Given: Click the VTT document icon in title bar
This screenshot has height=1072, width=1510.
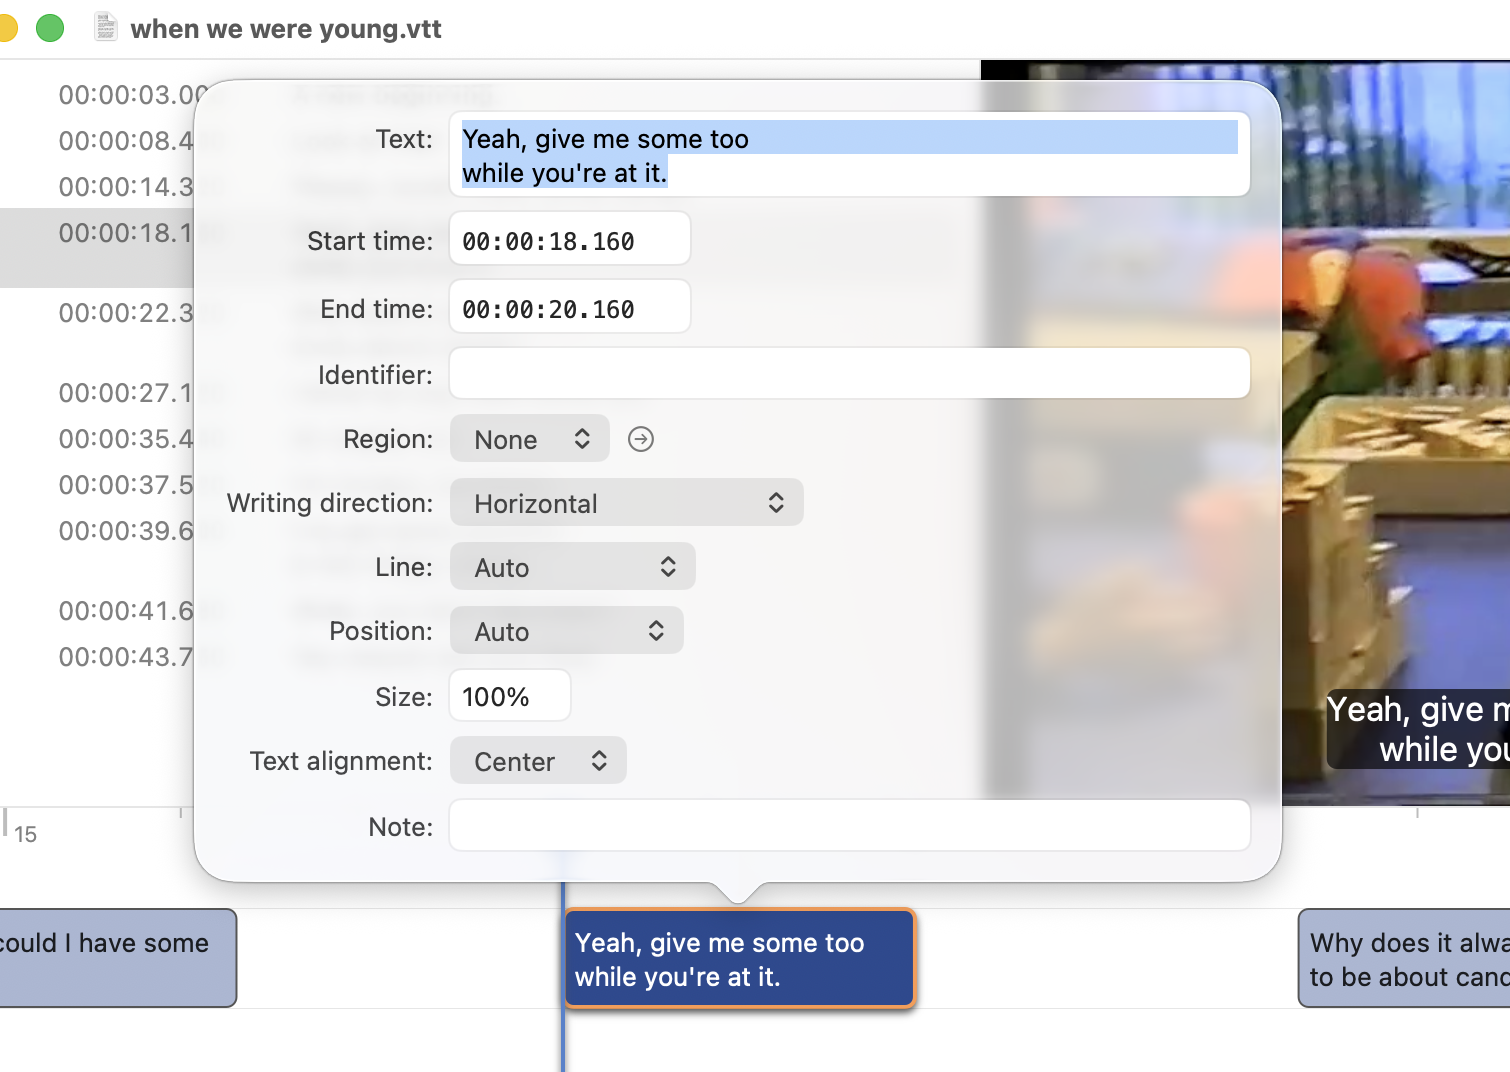Looking at the screenshot, I should [x=105, y=28].
